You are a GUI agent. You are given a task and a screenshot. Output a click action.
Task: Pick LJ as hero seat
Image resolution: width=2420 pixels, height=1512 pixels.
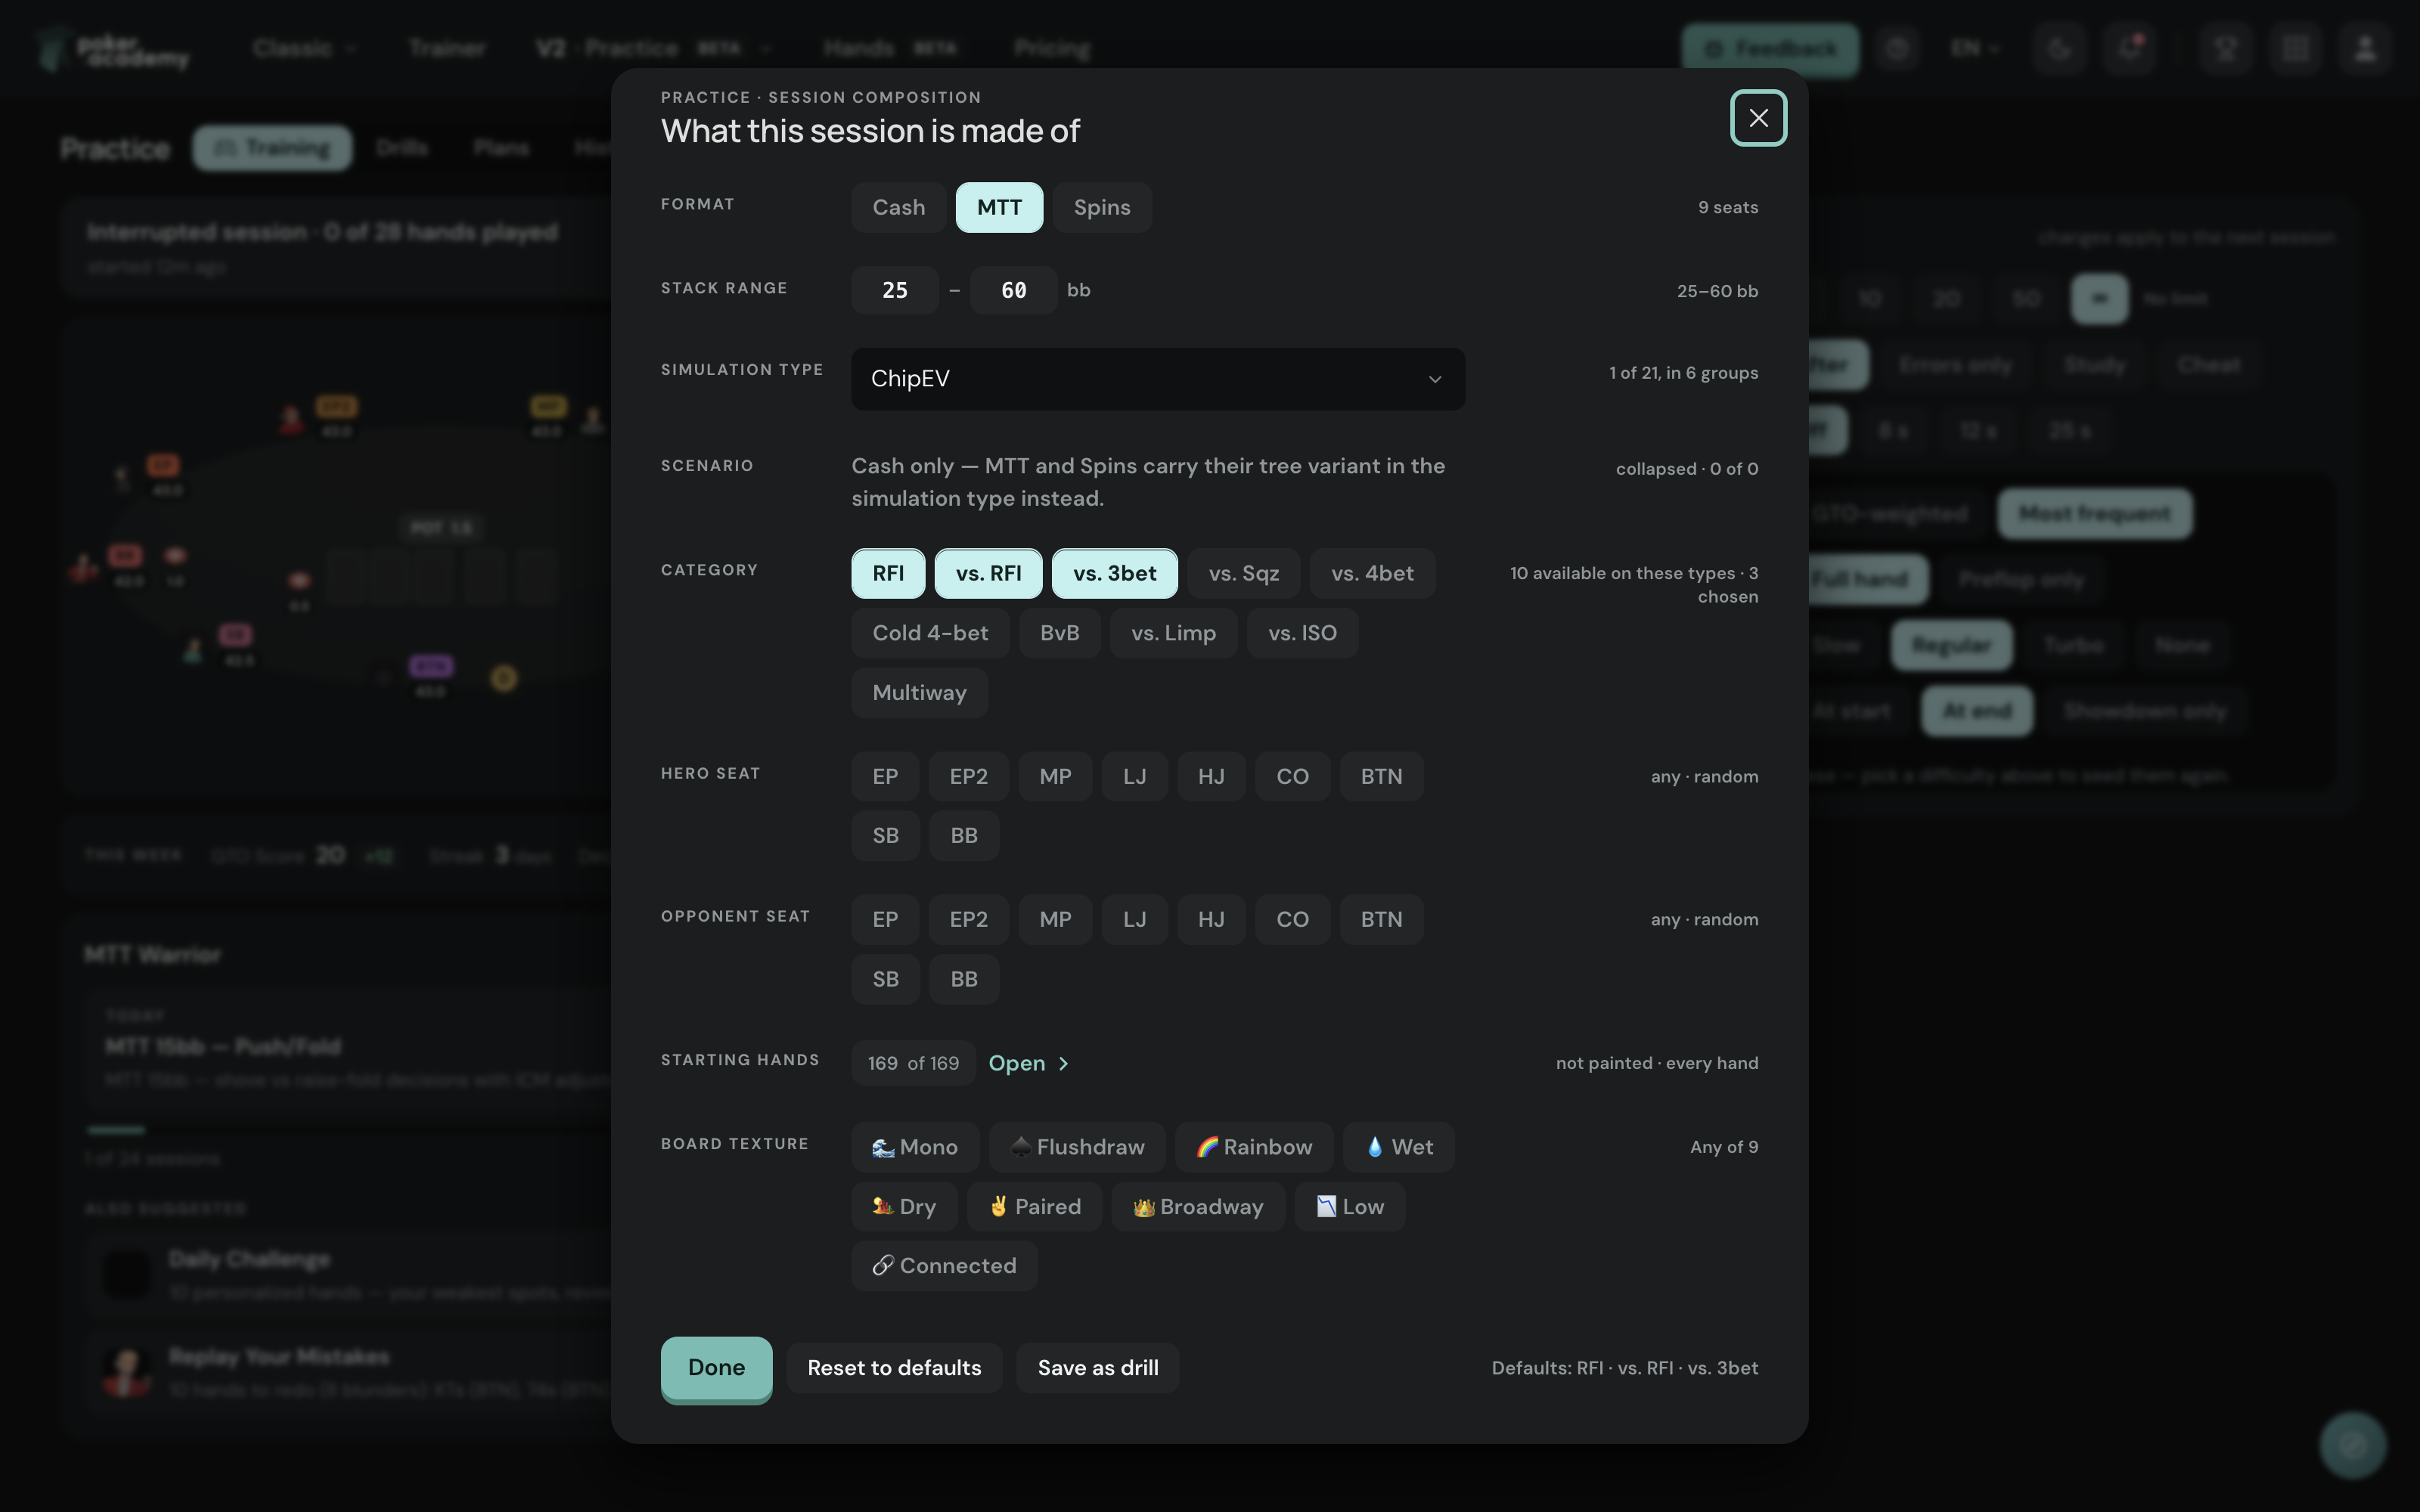coord(1134,776)
